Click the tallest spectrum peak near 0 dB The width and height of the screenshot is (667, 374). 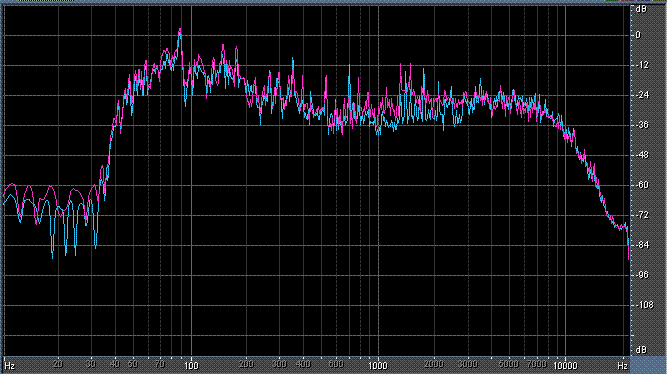click(x=180, y=31)
